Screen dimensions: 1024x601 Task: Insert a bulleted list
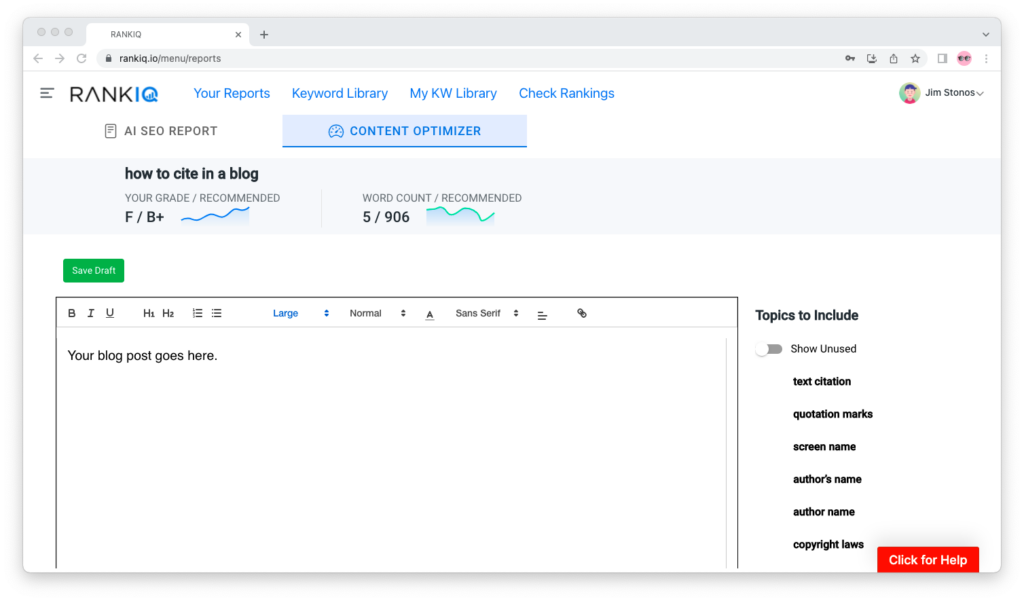(x=217, y=313)
